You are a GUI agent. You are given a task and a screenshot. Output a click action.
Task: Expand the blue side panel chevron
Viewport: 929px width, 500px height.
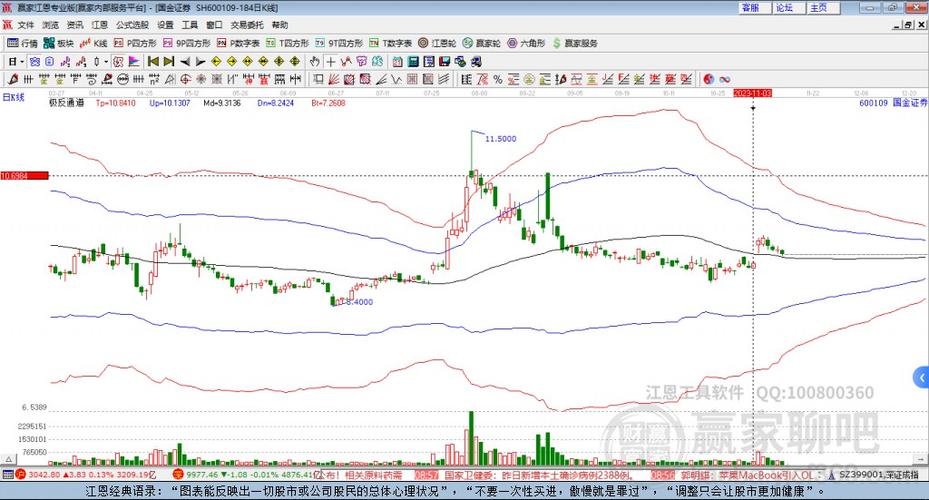tap(921, 377)
